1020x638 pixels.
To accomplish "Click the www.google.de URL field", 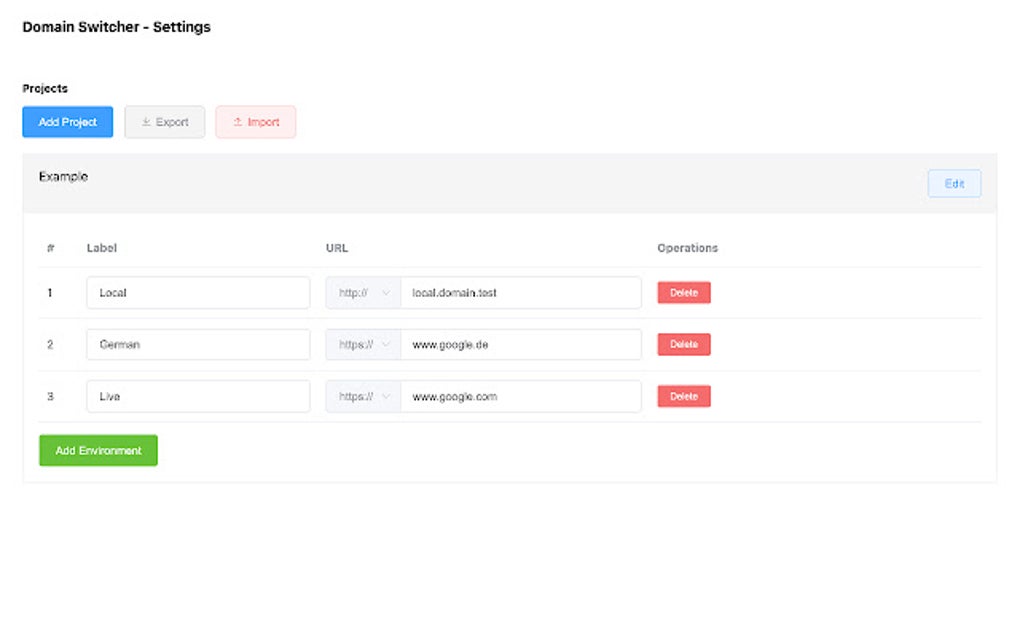I will click(x=520, y=344).
